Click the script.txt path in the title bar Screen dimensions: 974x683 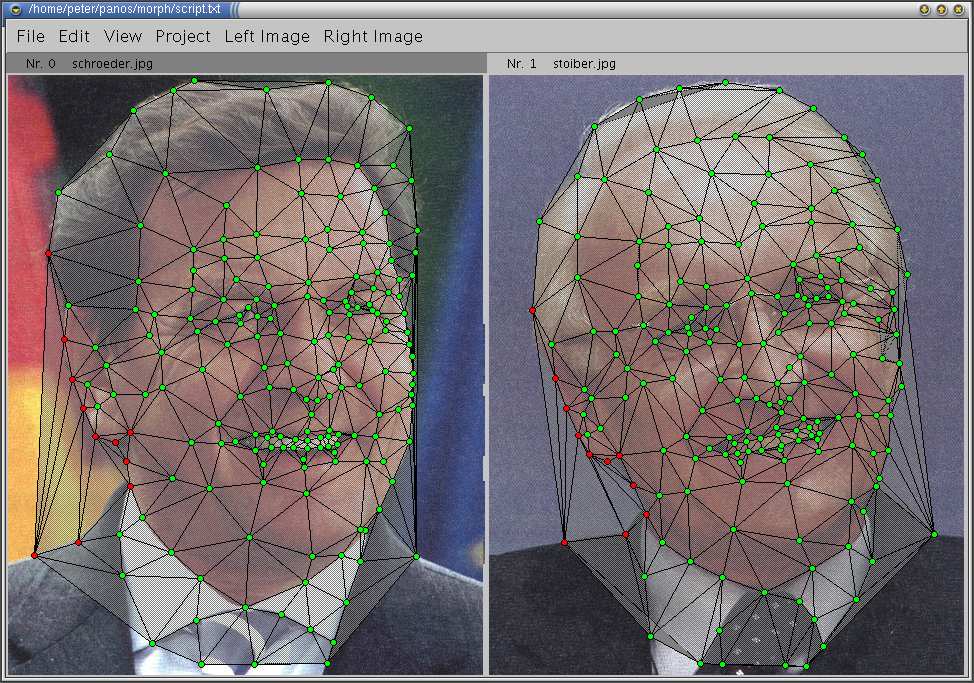124,9
